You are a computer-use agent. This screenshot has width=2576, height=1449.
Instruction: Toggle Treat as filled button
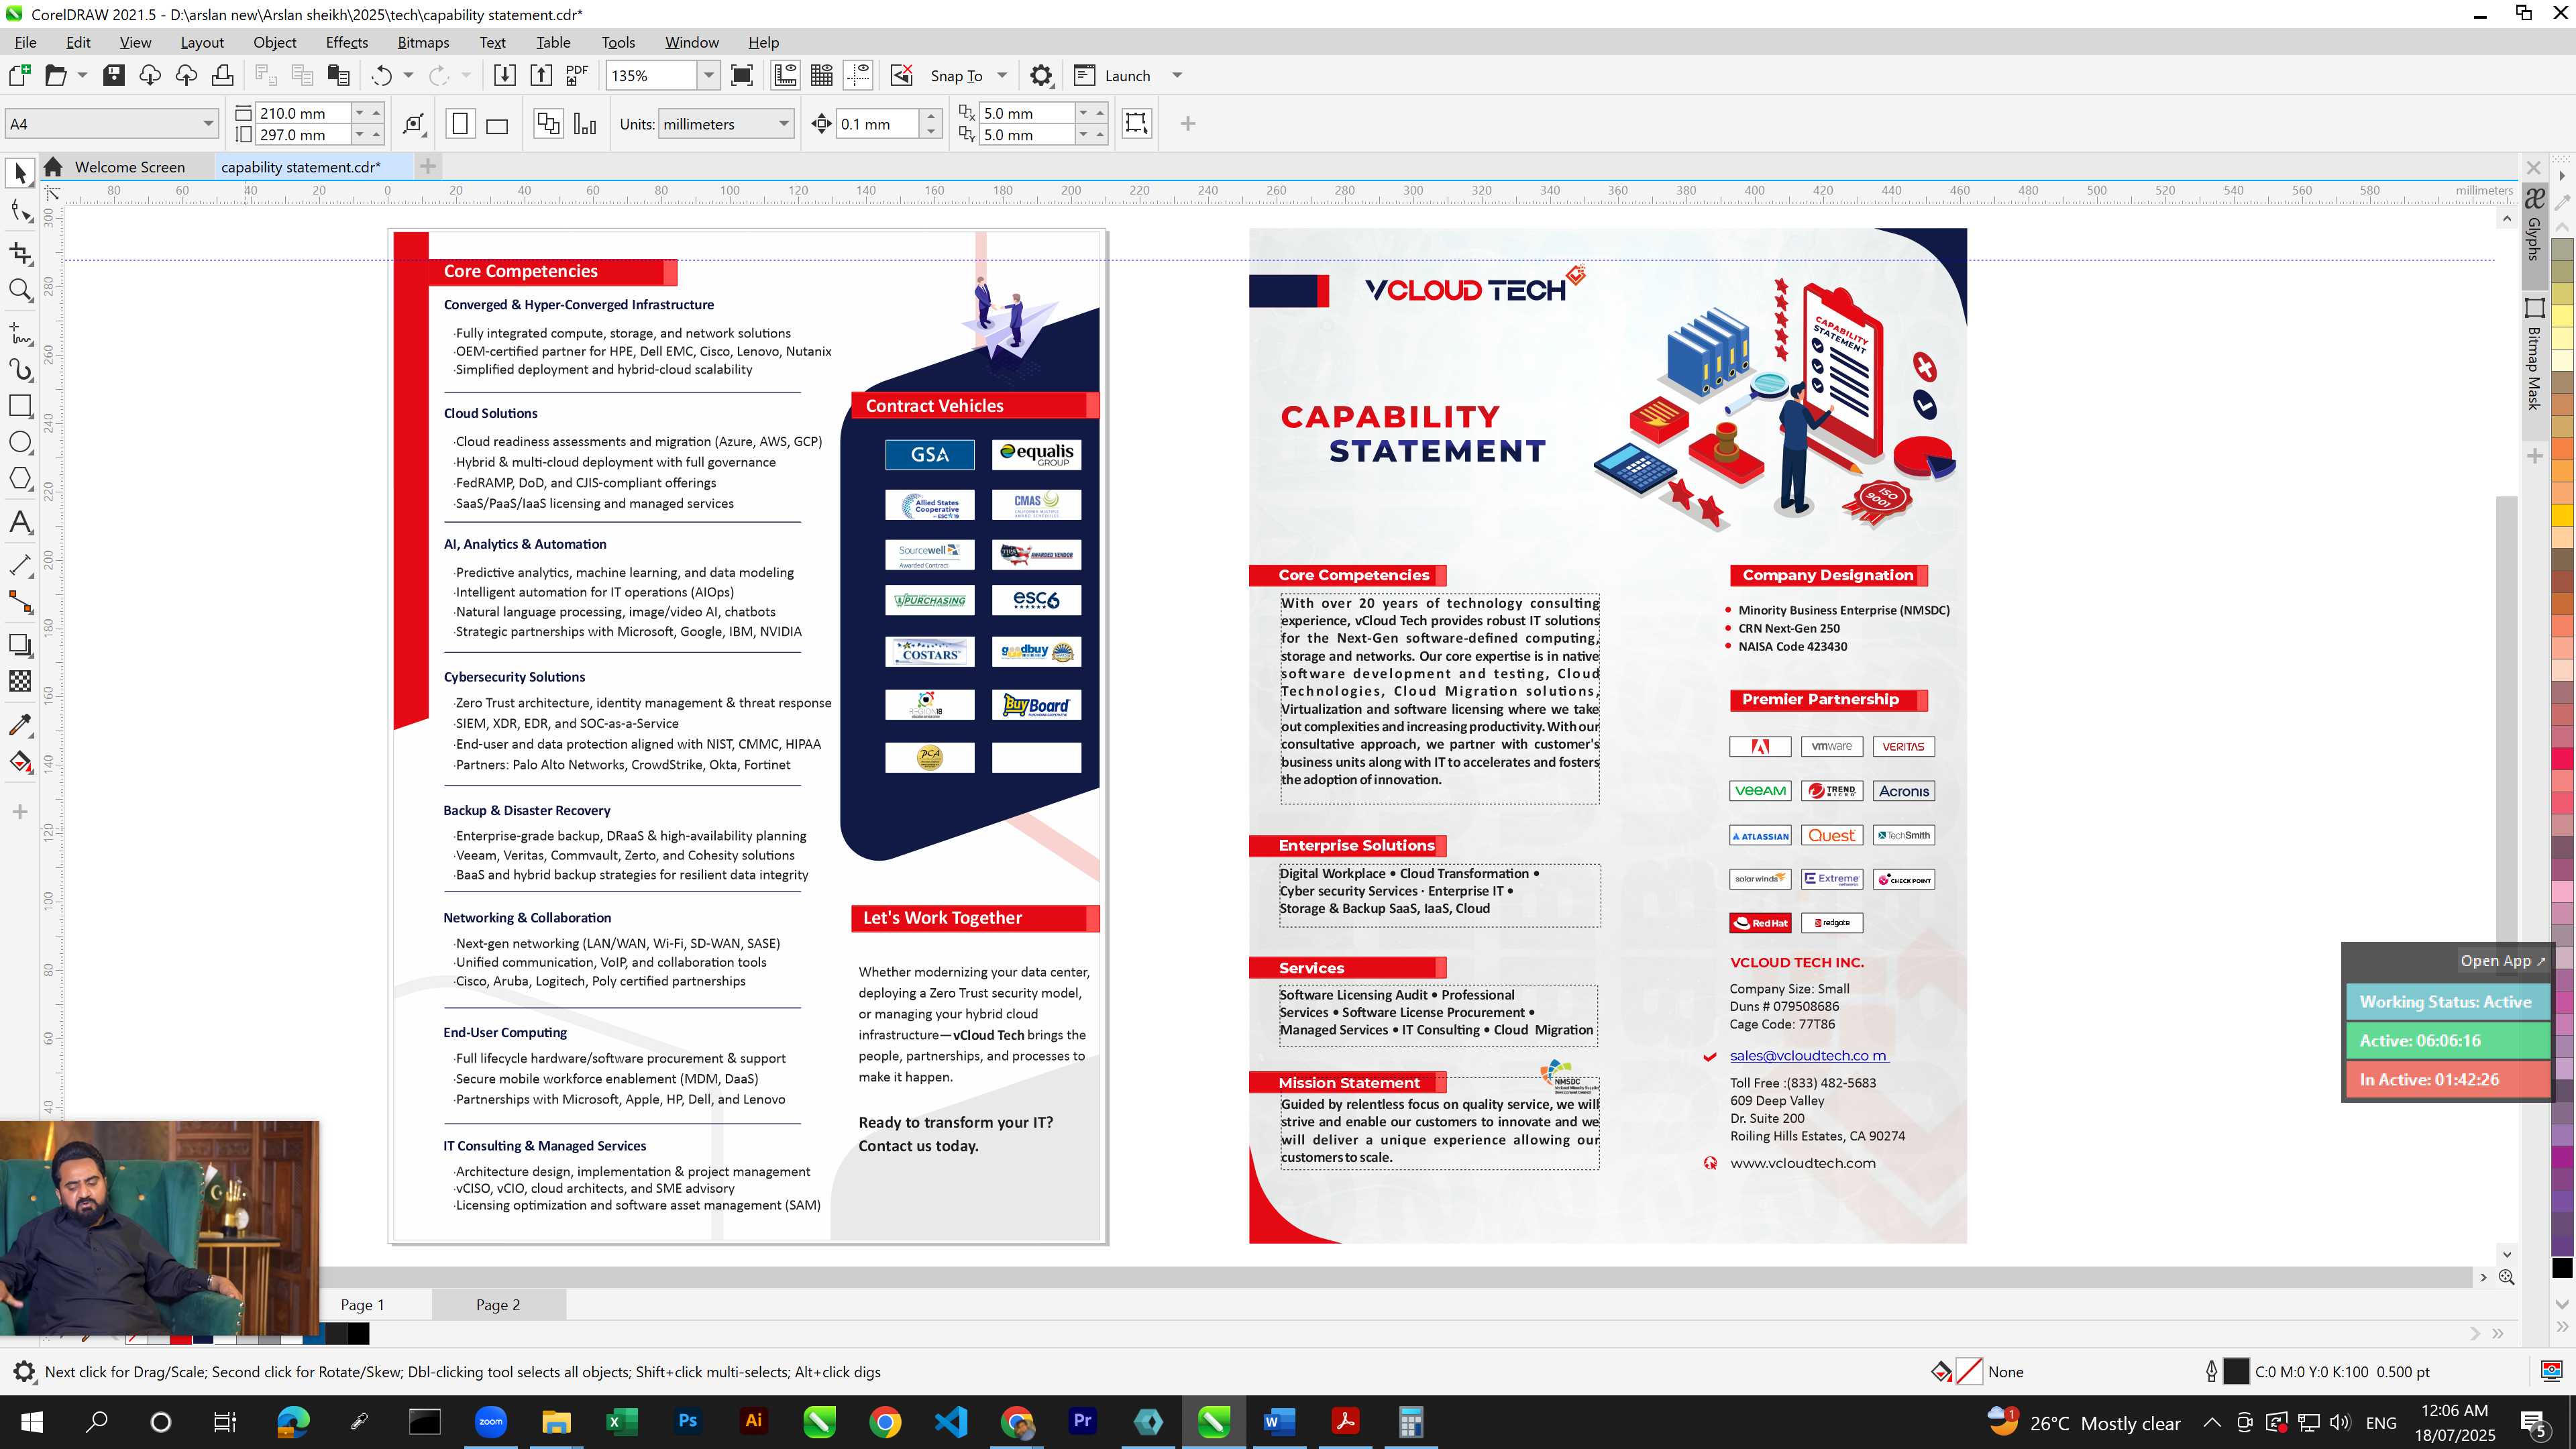tap(1136, 123)
